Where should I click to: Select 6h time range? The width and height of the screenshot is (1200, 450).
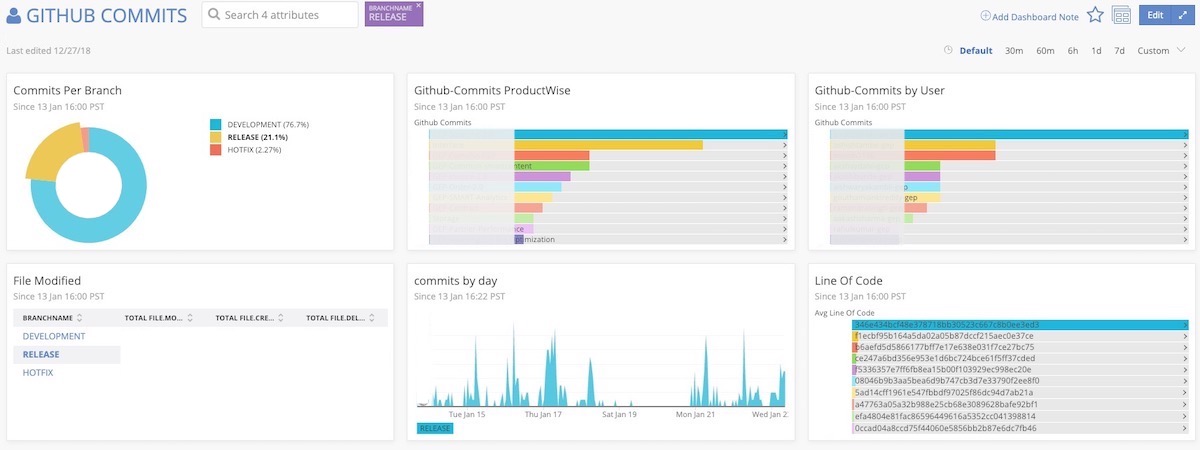(1072, 51)
